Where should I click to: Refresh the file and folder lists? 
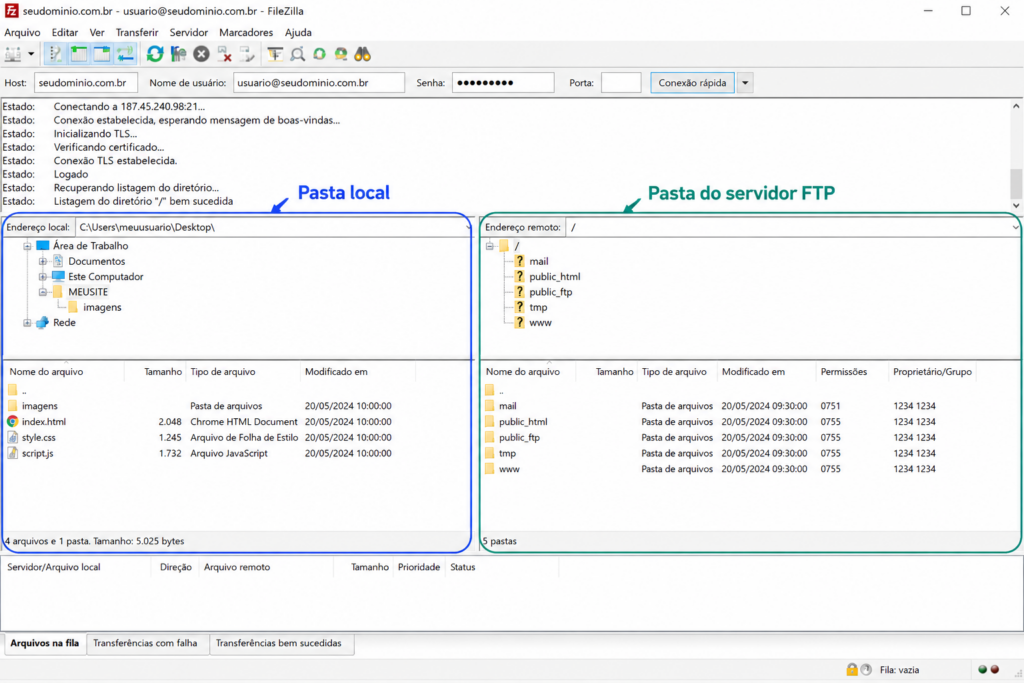coord(155,55)
